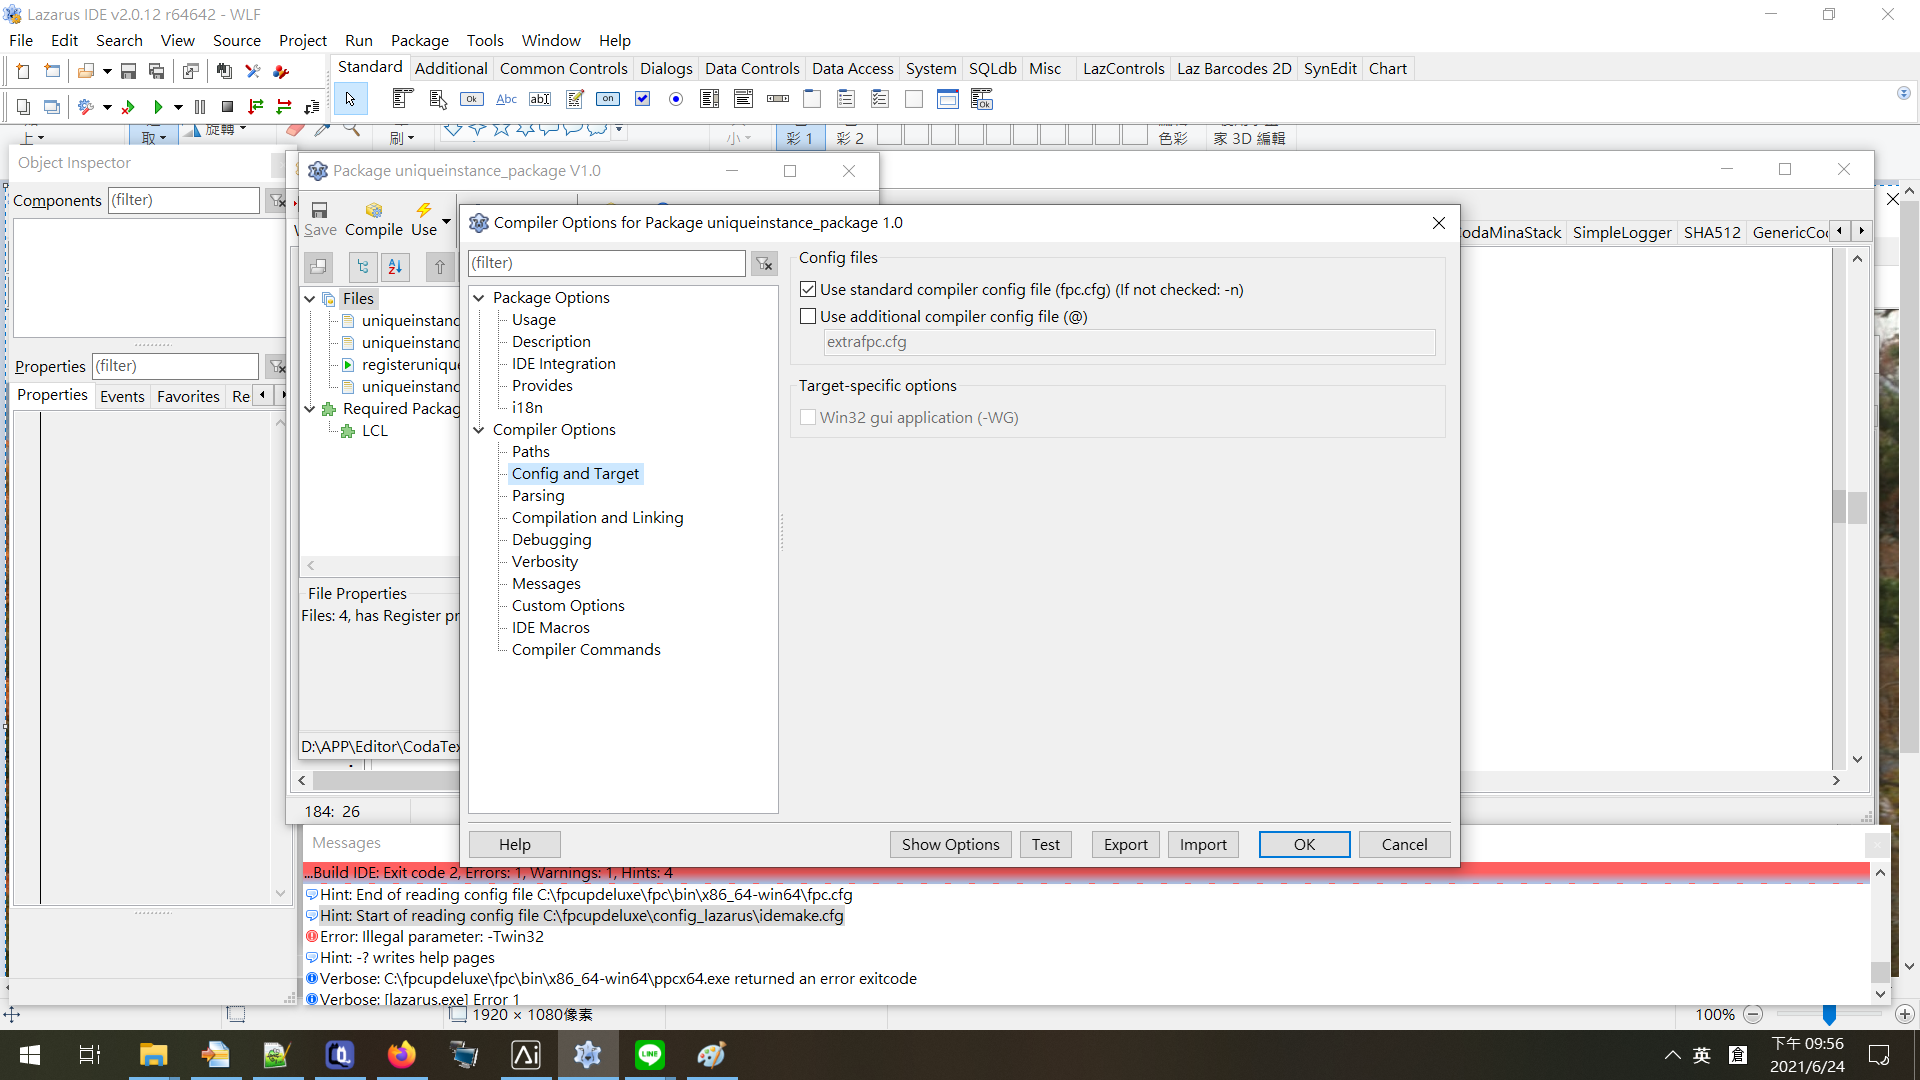1920x1080 pixels.
Task: Select the TButton component on the Standard palette
Action: pos(472,99)
